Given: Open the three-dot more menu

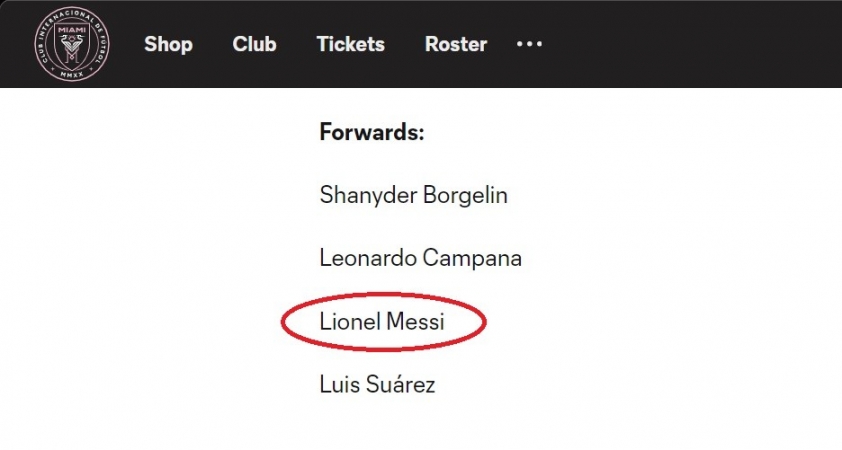Looking at the screenshot, I should tap(529, 44).
